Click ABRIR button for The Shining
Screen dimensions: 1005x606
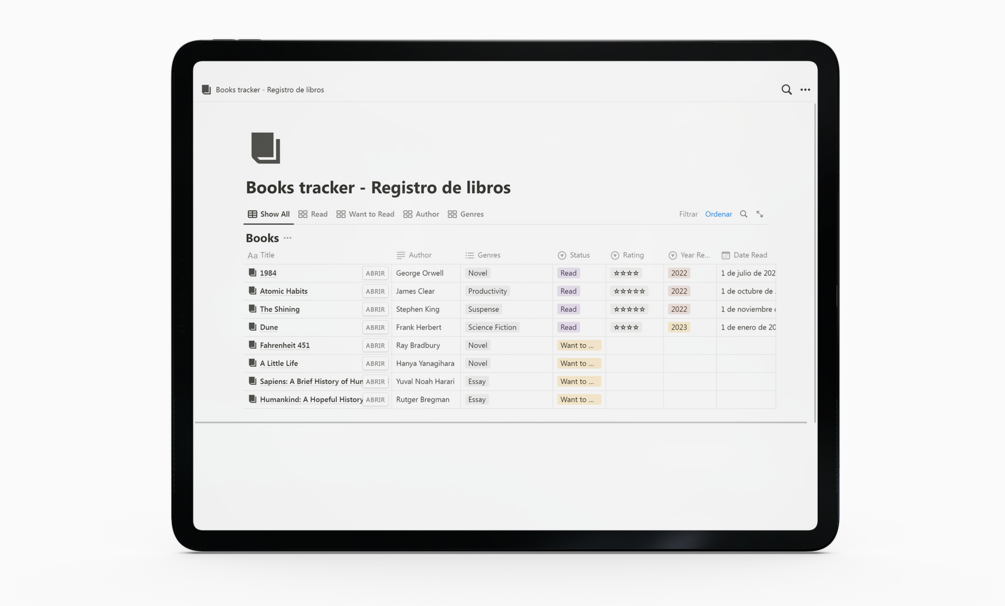point(375,309)
